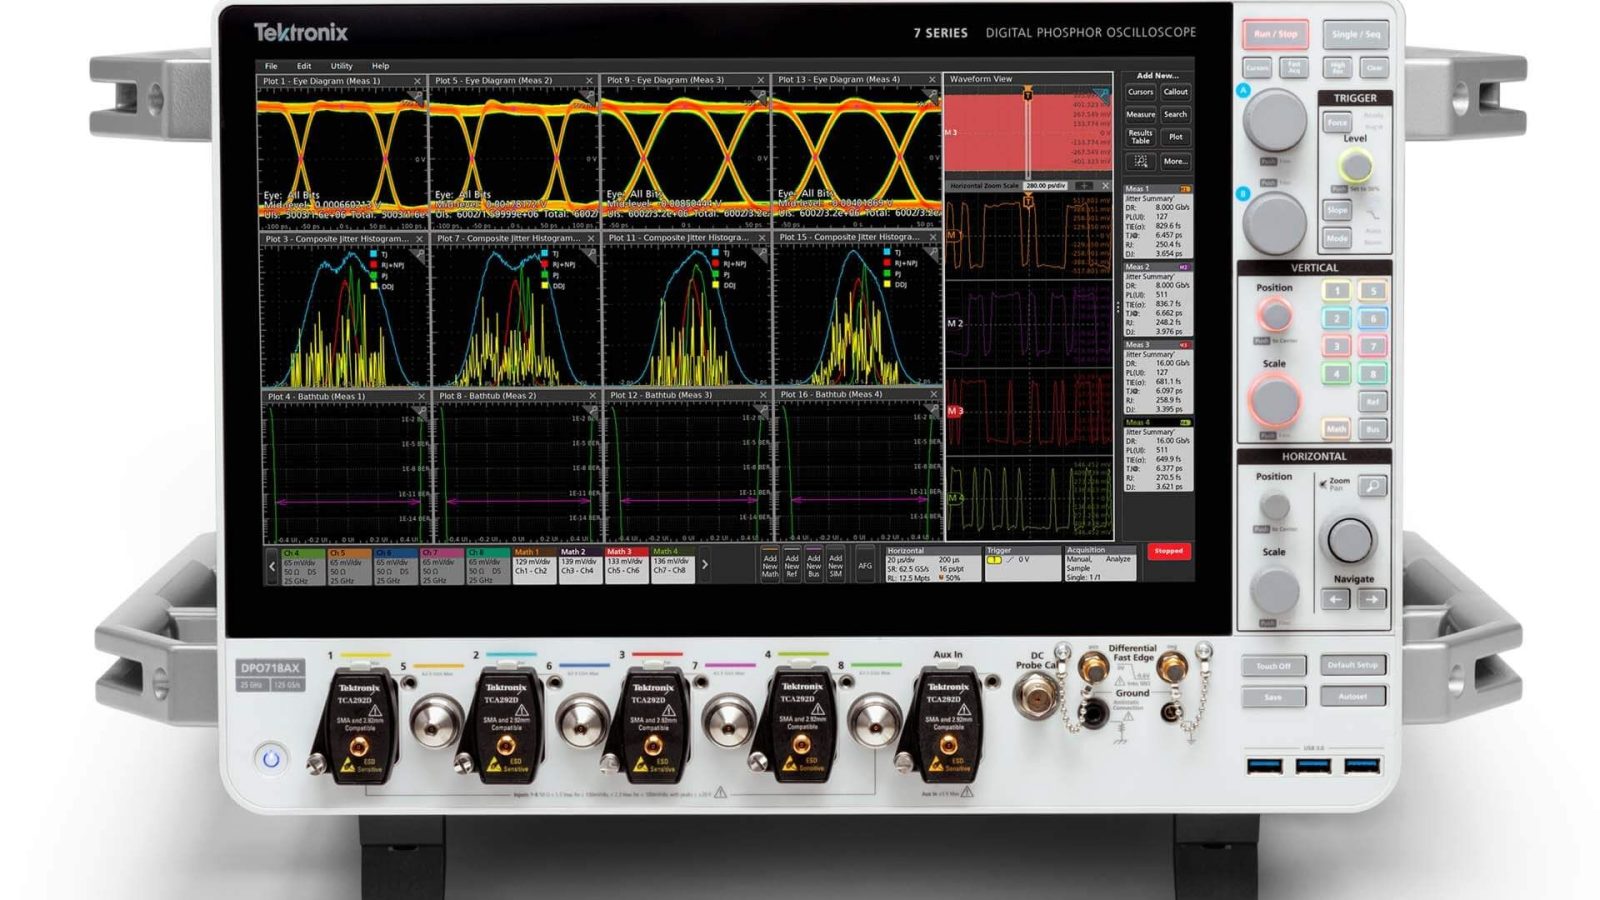Click the on-screen Search button
The image size is (1600, 900).
[1176, 115]
